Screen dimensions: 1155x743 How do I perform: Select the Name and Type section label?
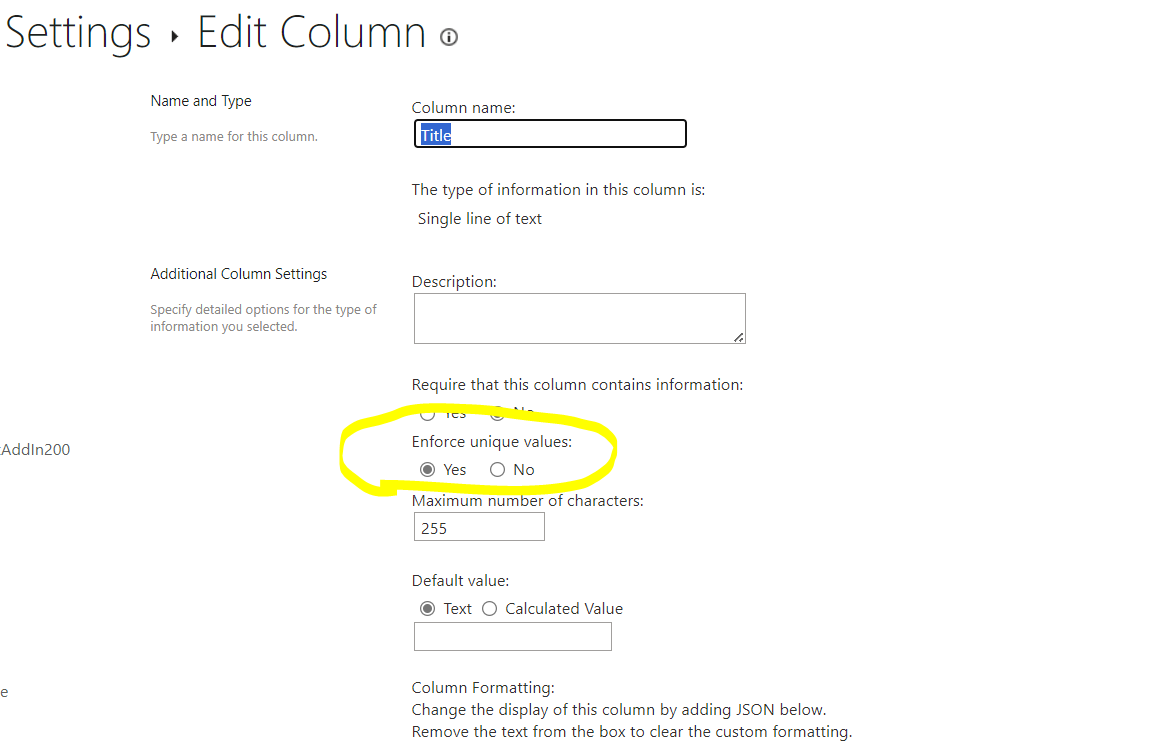click(x=200, y=100)
